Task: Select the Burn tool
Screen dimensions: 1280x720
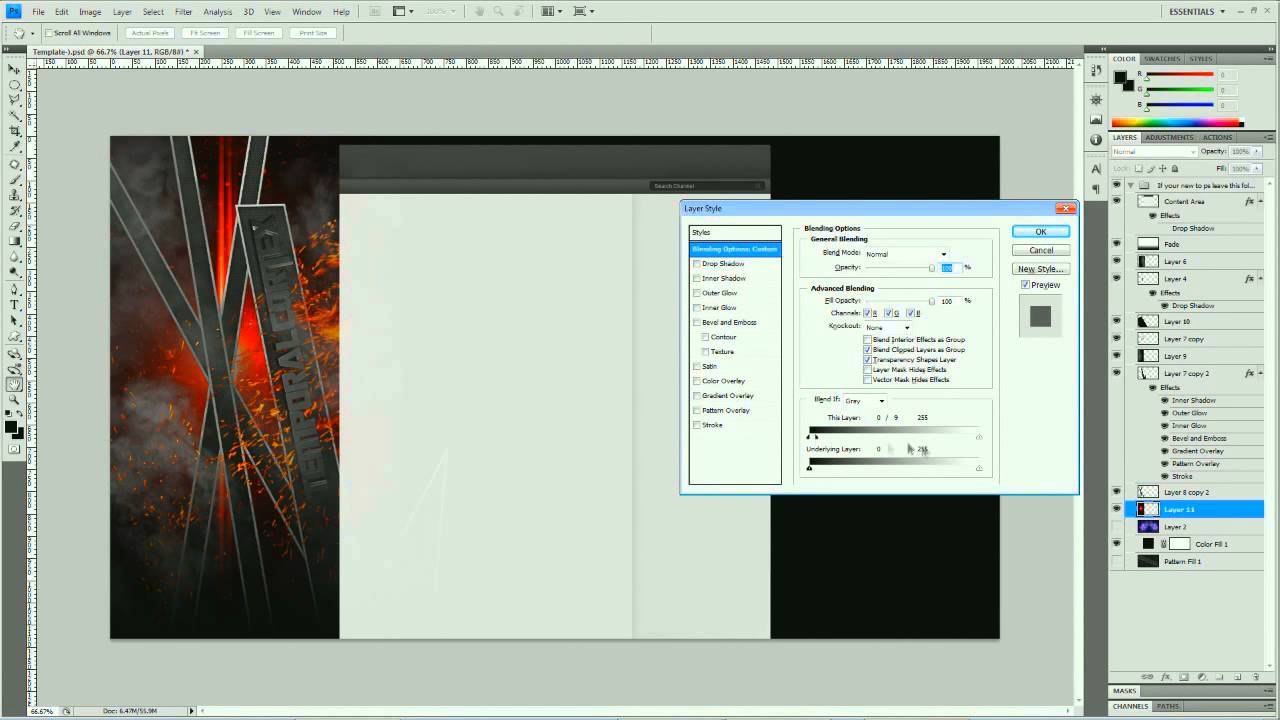Action: (15, 273)
